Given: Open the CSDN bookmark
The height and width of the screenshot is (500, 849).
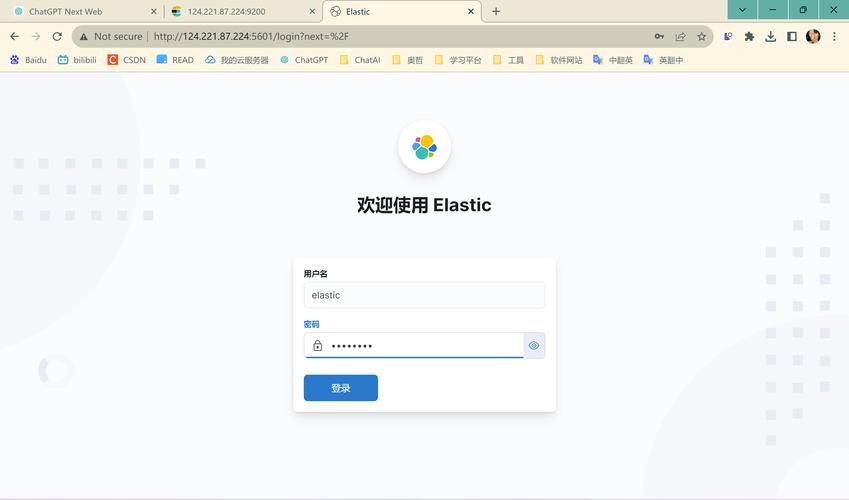Looking at the screenshot, I should coord(127,60).
